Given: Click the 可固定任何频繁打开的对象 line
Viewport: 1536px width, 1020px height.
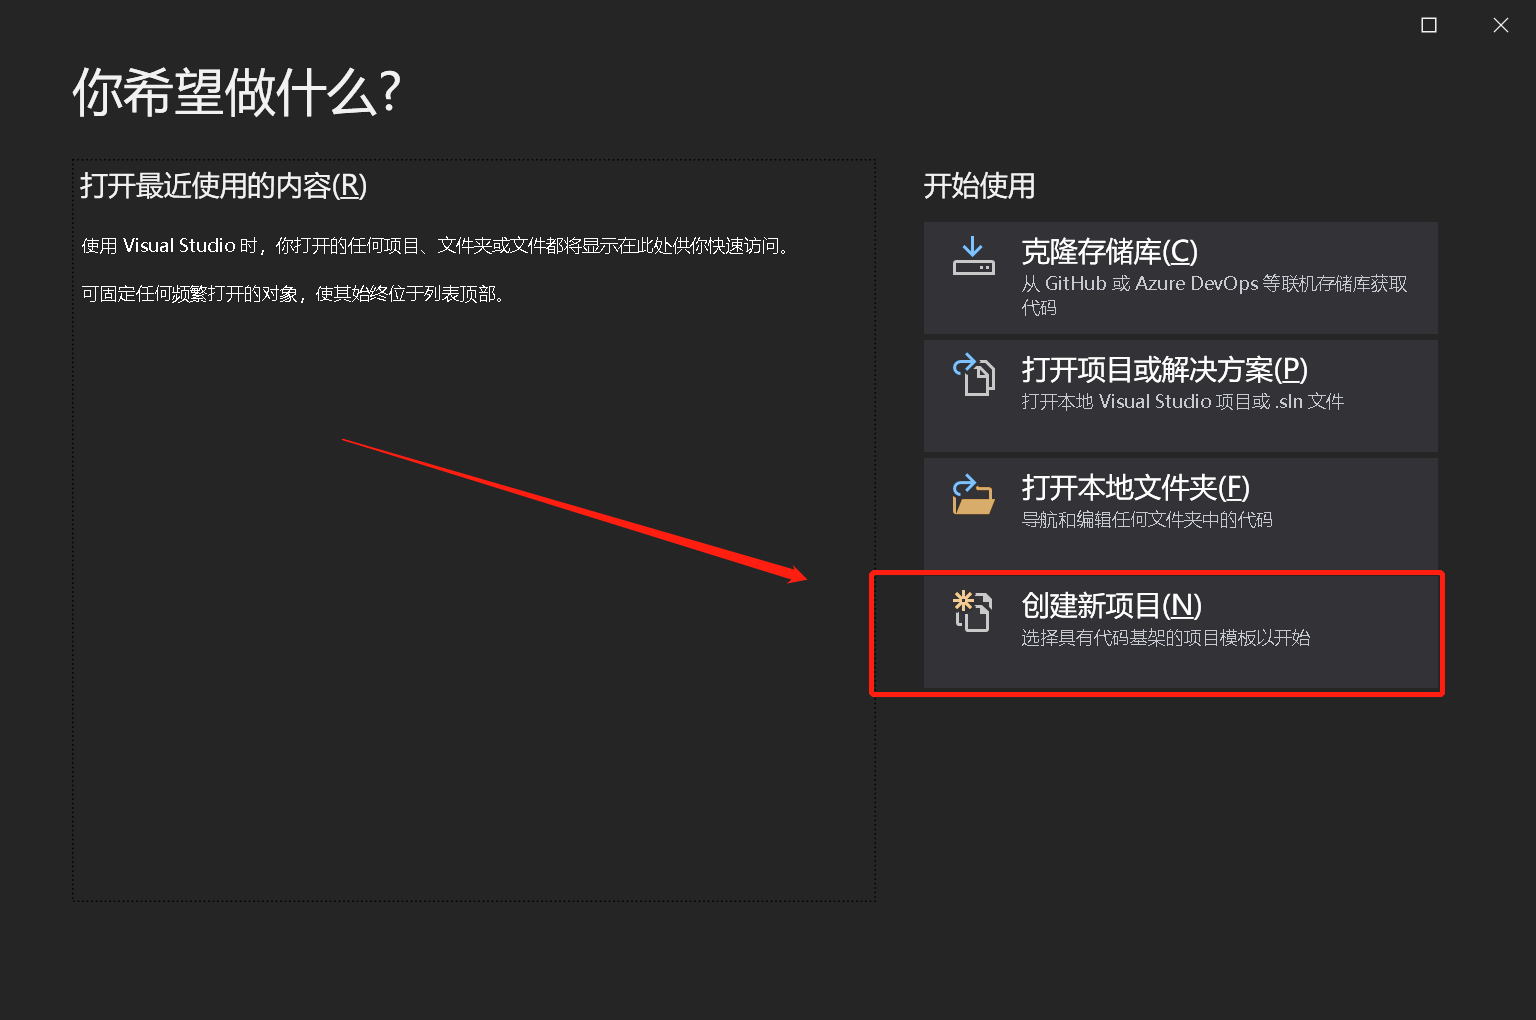Looking at the screenshot, I should coord(295,294).
